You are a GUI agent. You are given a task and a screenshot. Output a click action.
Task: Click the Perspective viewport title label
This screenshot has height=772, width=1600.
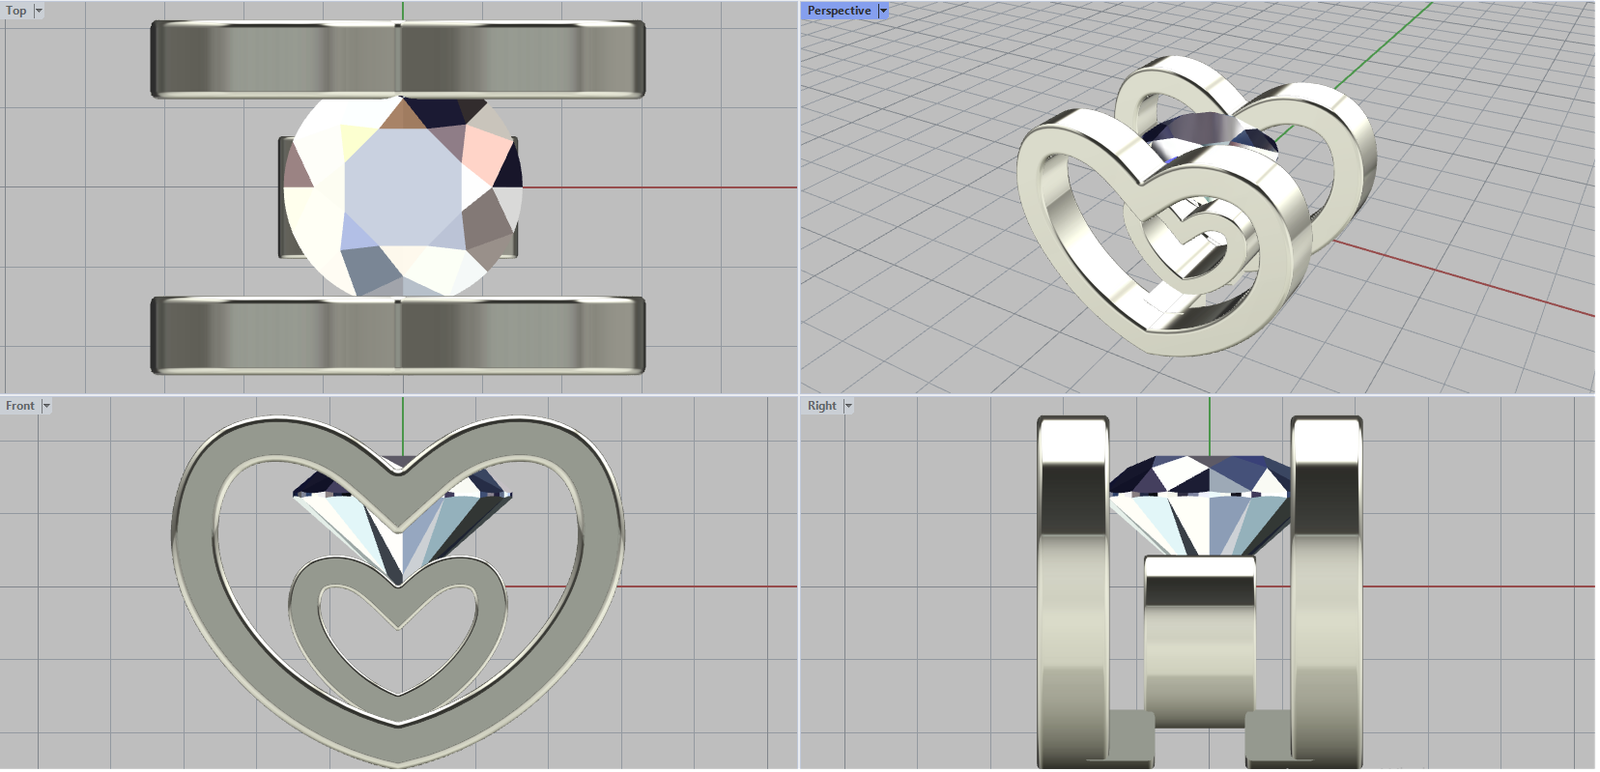839,11
